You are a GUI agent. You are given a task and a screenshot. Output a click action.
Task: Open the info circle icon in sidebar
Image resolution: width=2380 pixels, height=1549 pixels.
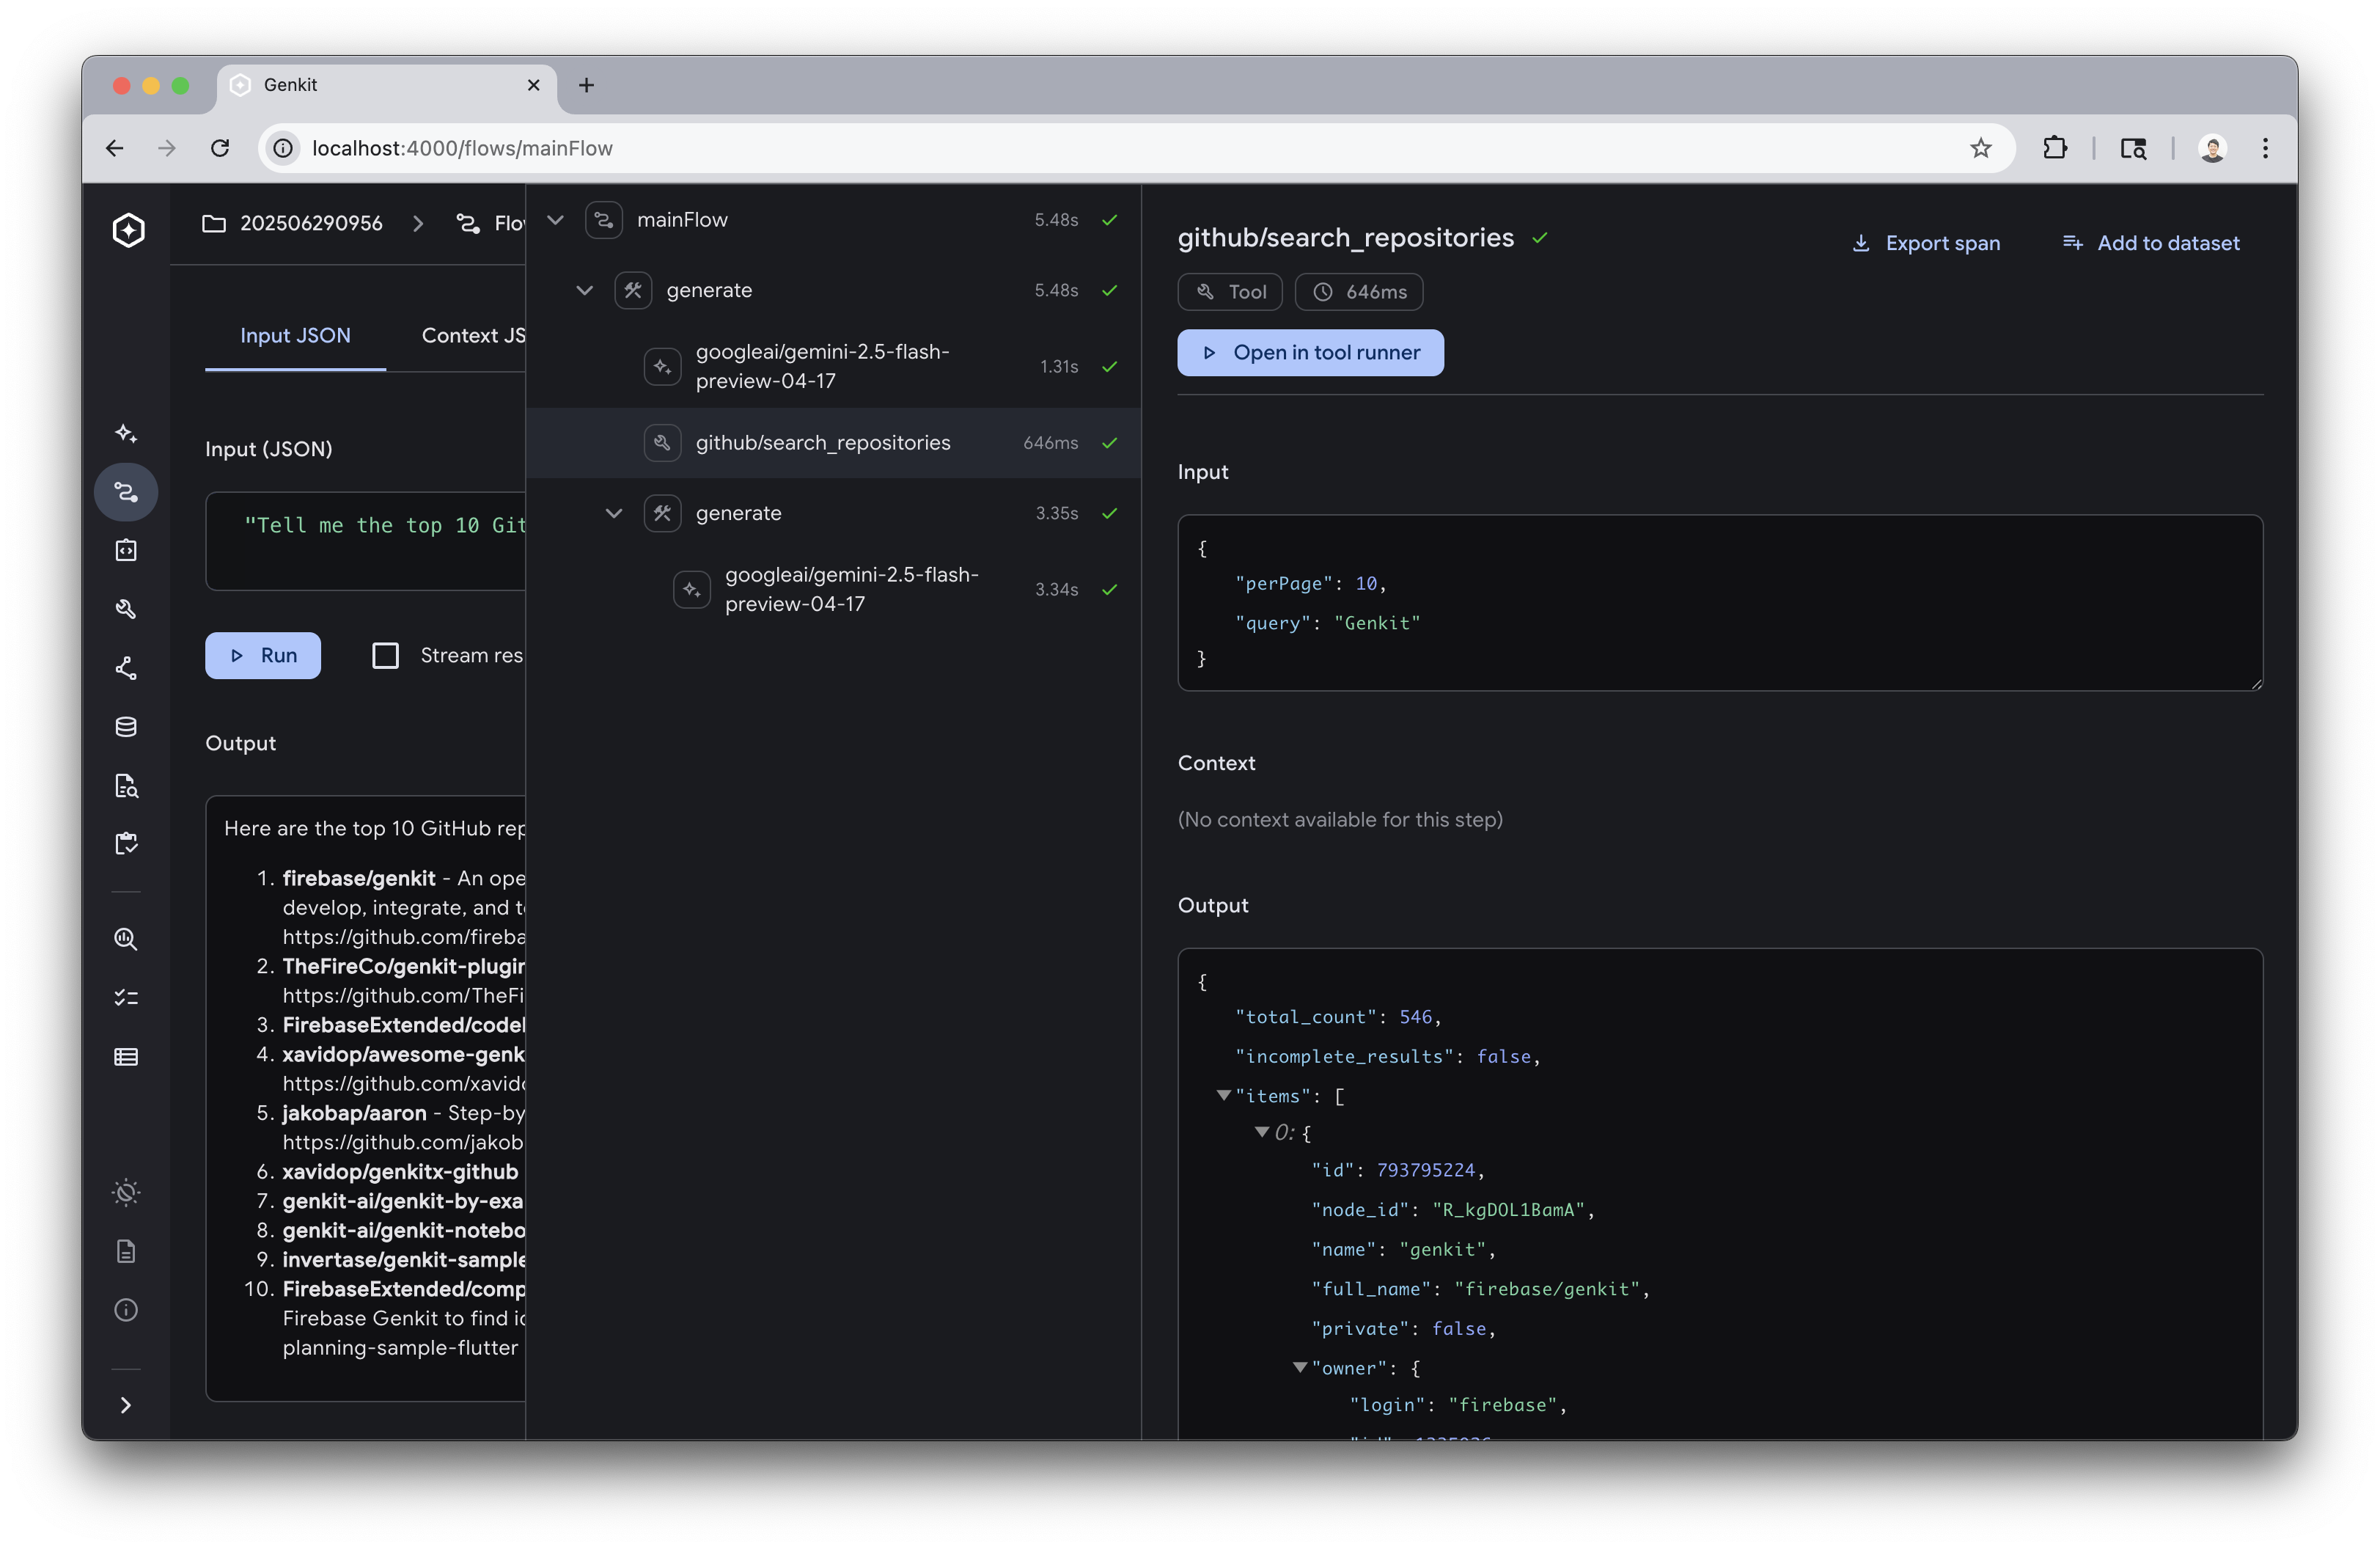pyautogui.click(x=126, y=1310)
